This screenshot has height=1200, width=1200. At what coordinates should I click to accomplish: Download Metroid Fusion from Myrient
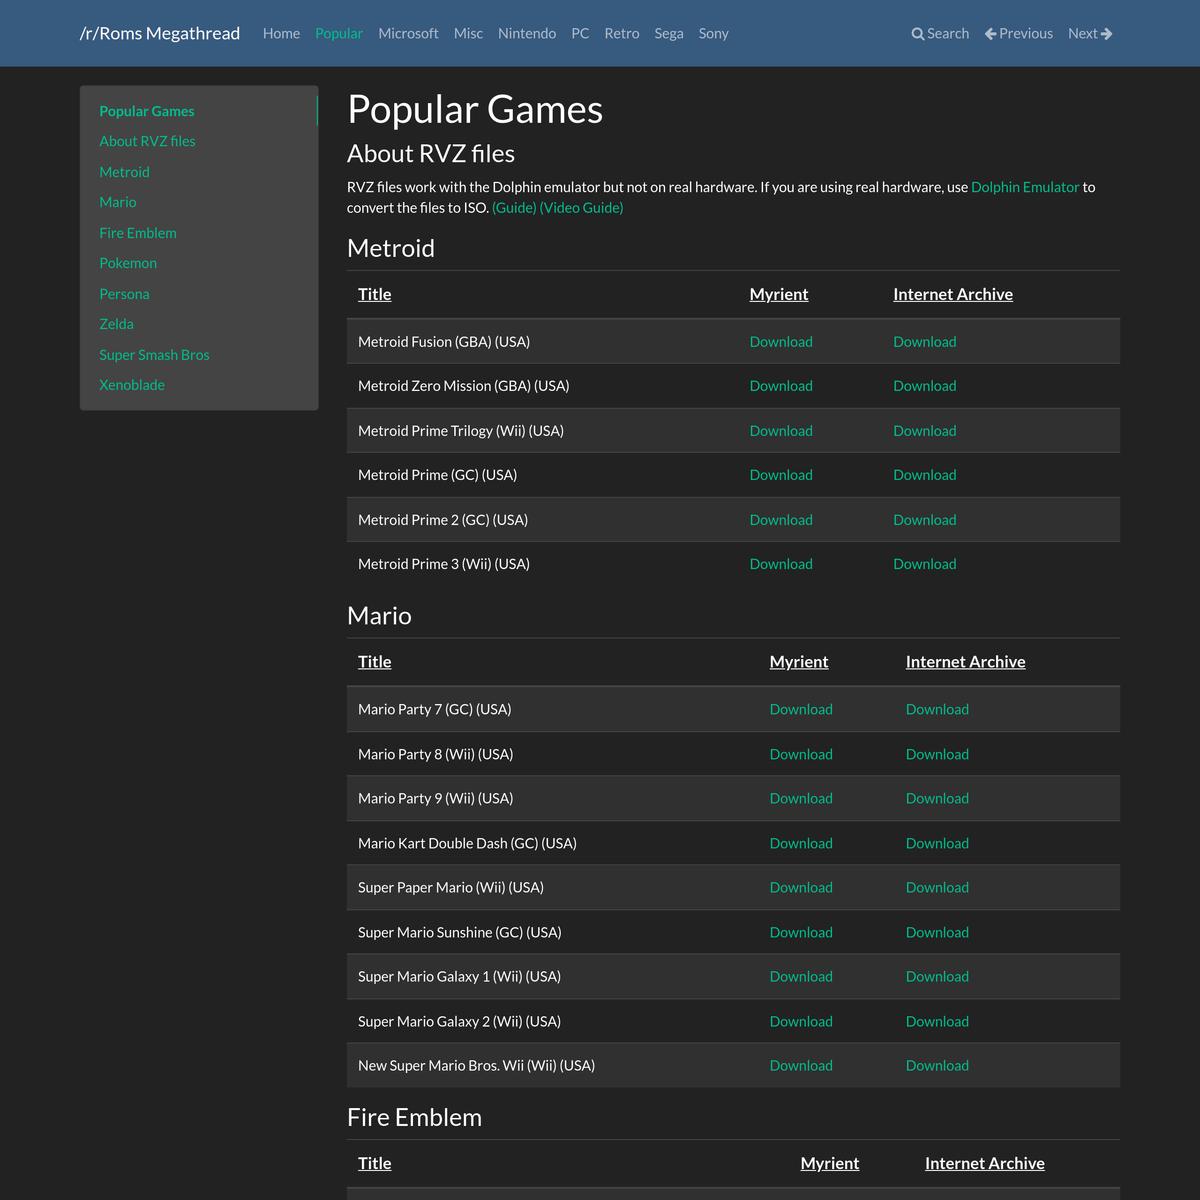click(781, 342)
